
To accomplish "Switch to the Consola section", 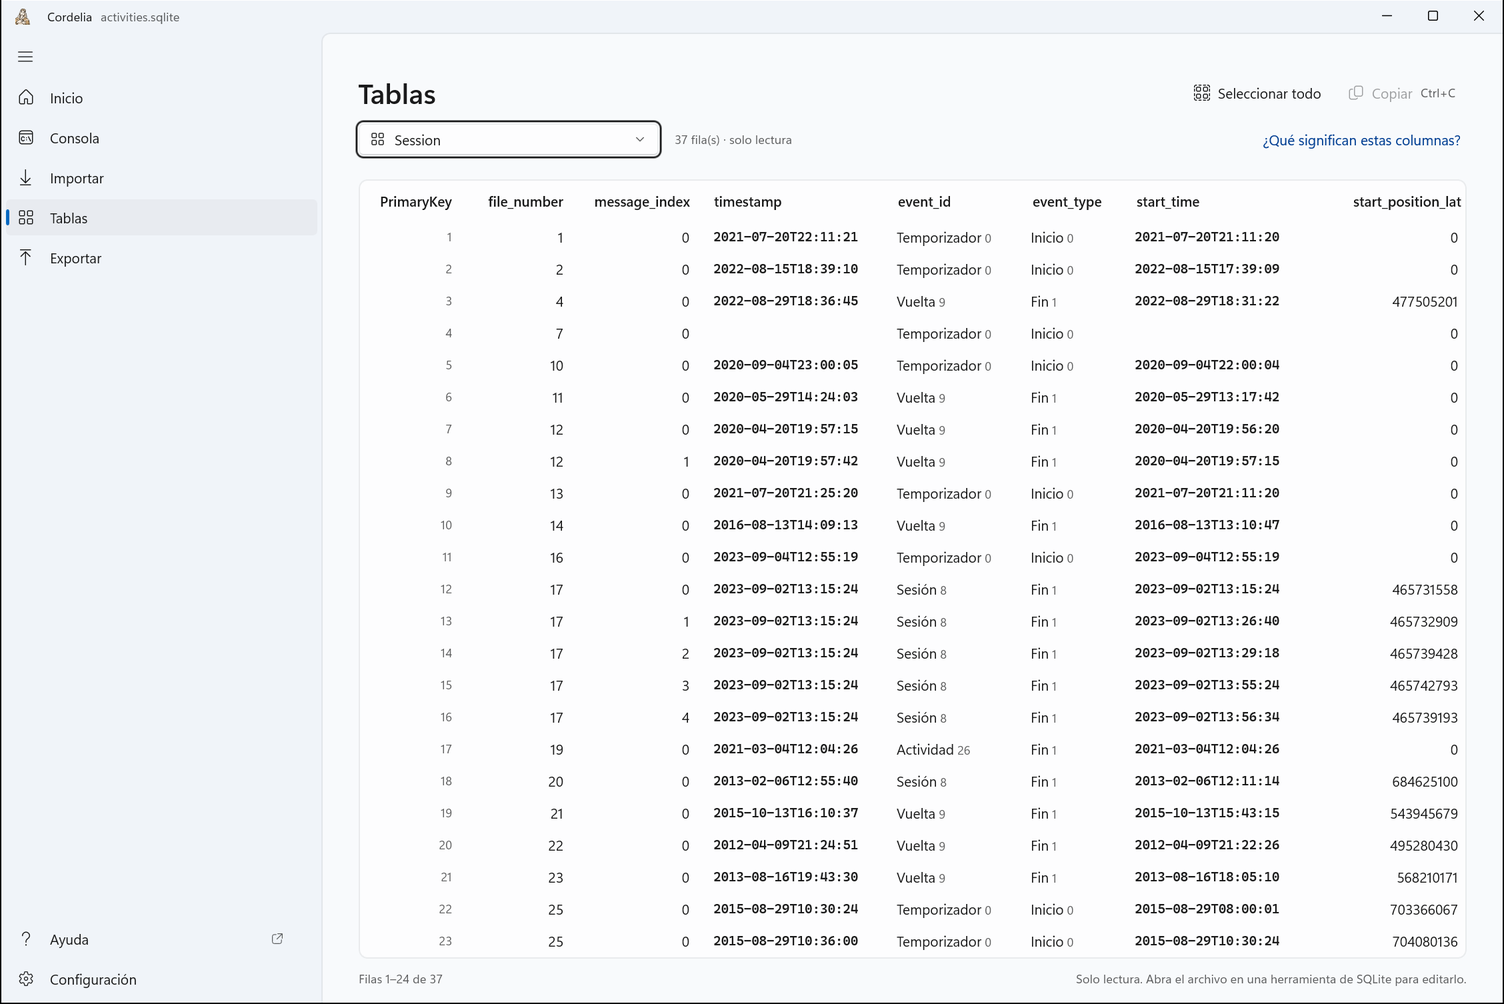I will (x=162, y=138).
